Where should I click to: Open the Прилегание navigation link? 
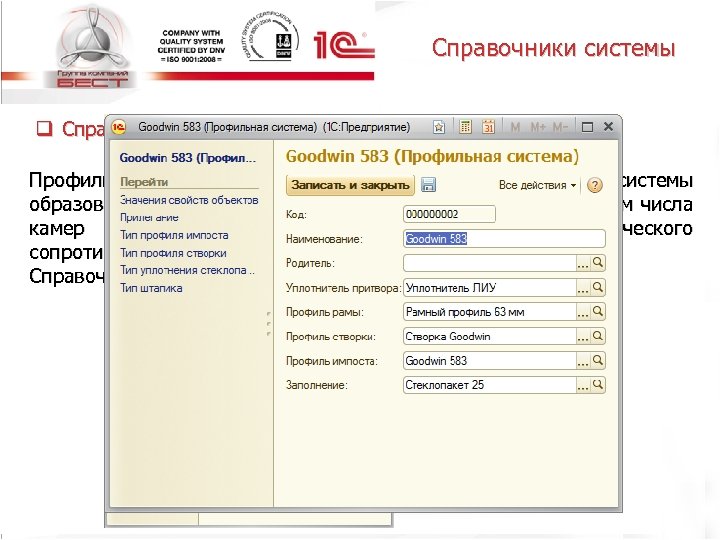click(149, 218)
